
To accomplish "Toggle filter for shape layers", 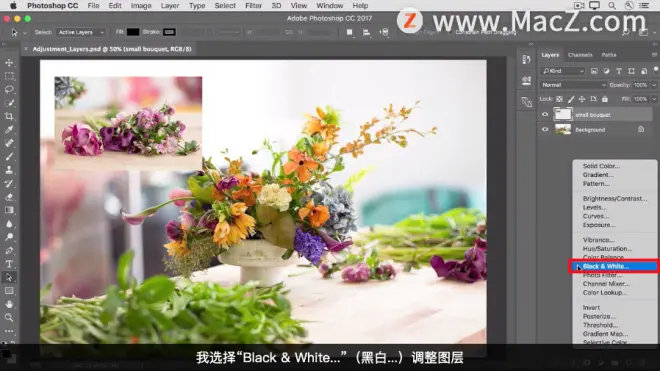I will point(631,71).
